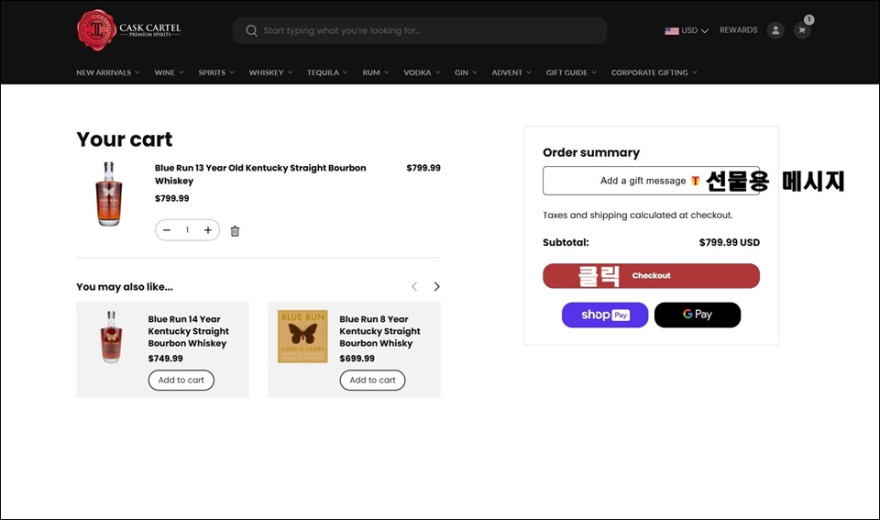This screenshot has width=880, height=520.
Task: Open the Rewards link
Action: (738, 30)
